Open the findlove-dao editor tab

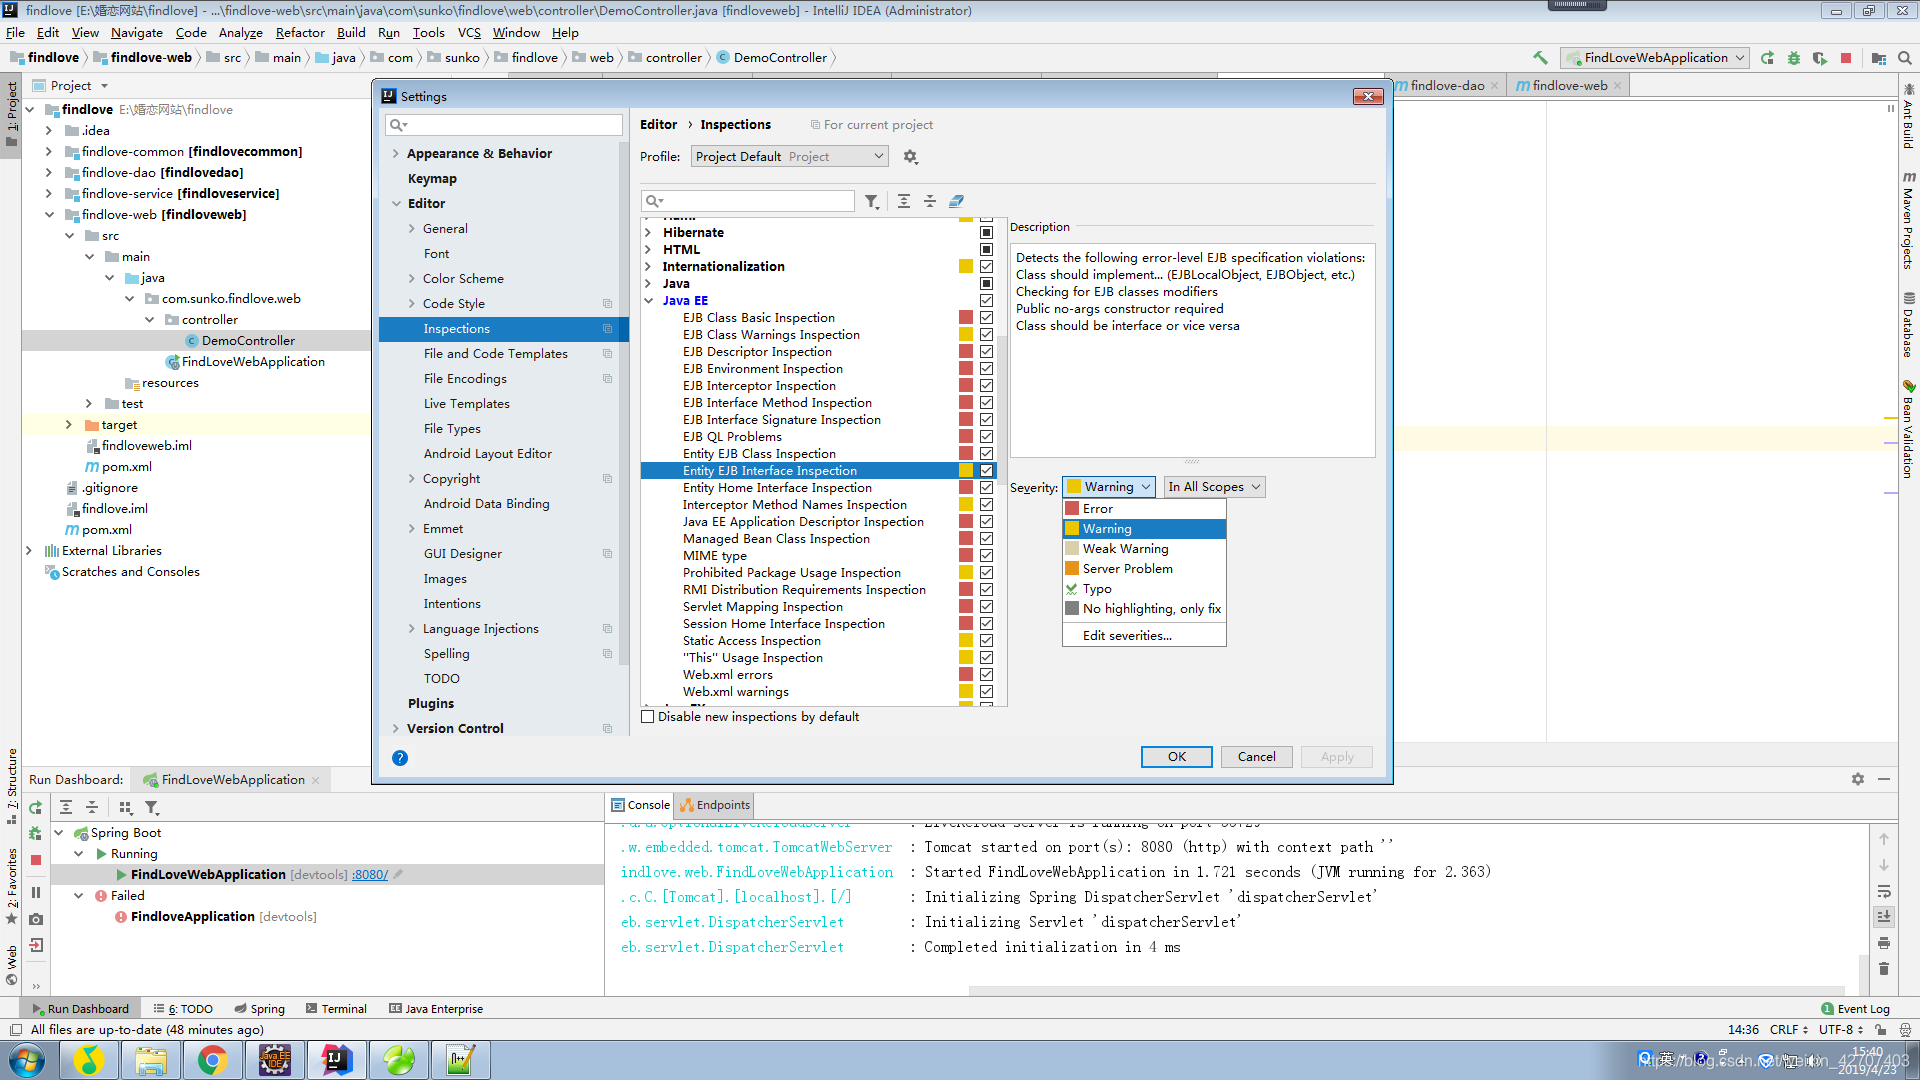pyautogui.click(x=1447, y=86)
